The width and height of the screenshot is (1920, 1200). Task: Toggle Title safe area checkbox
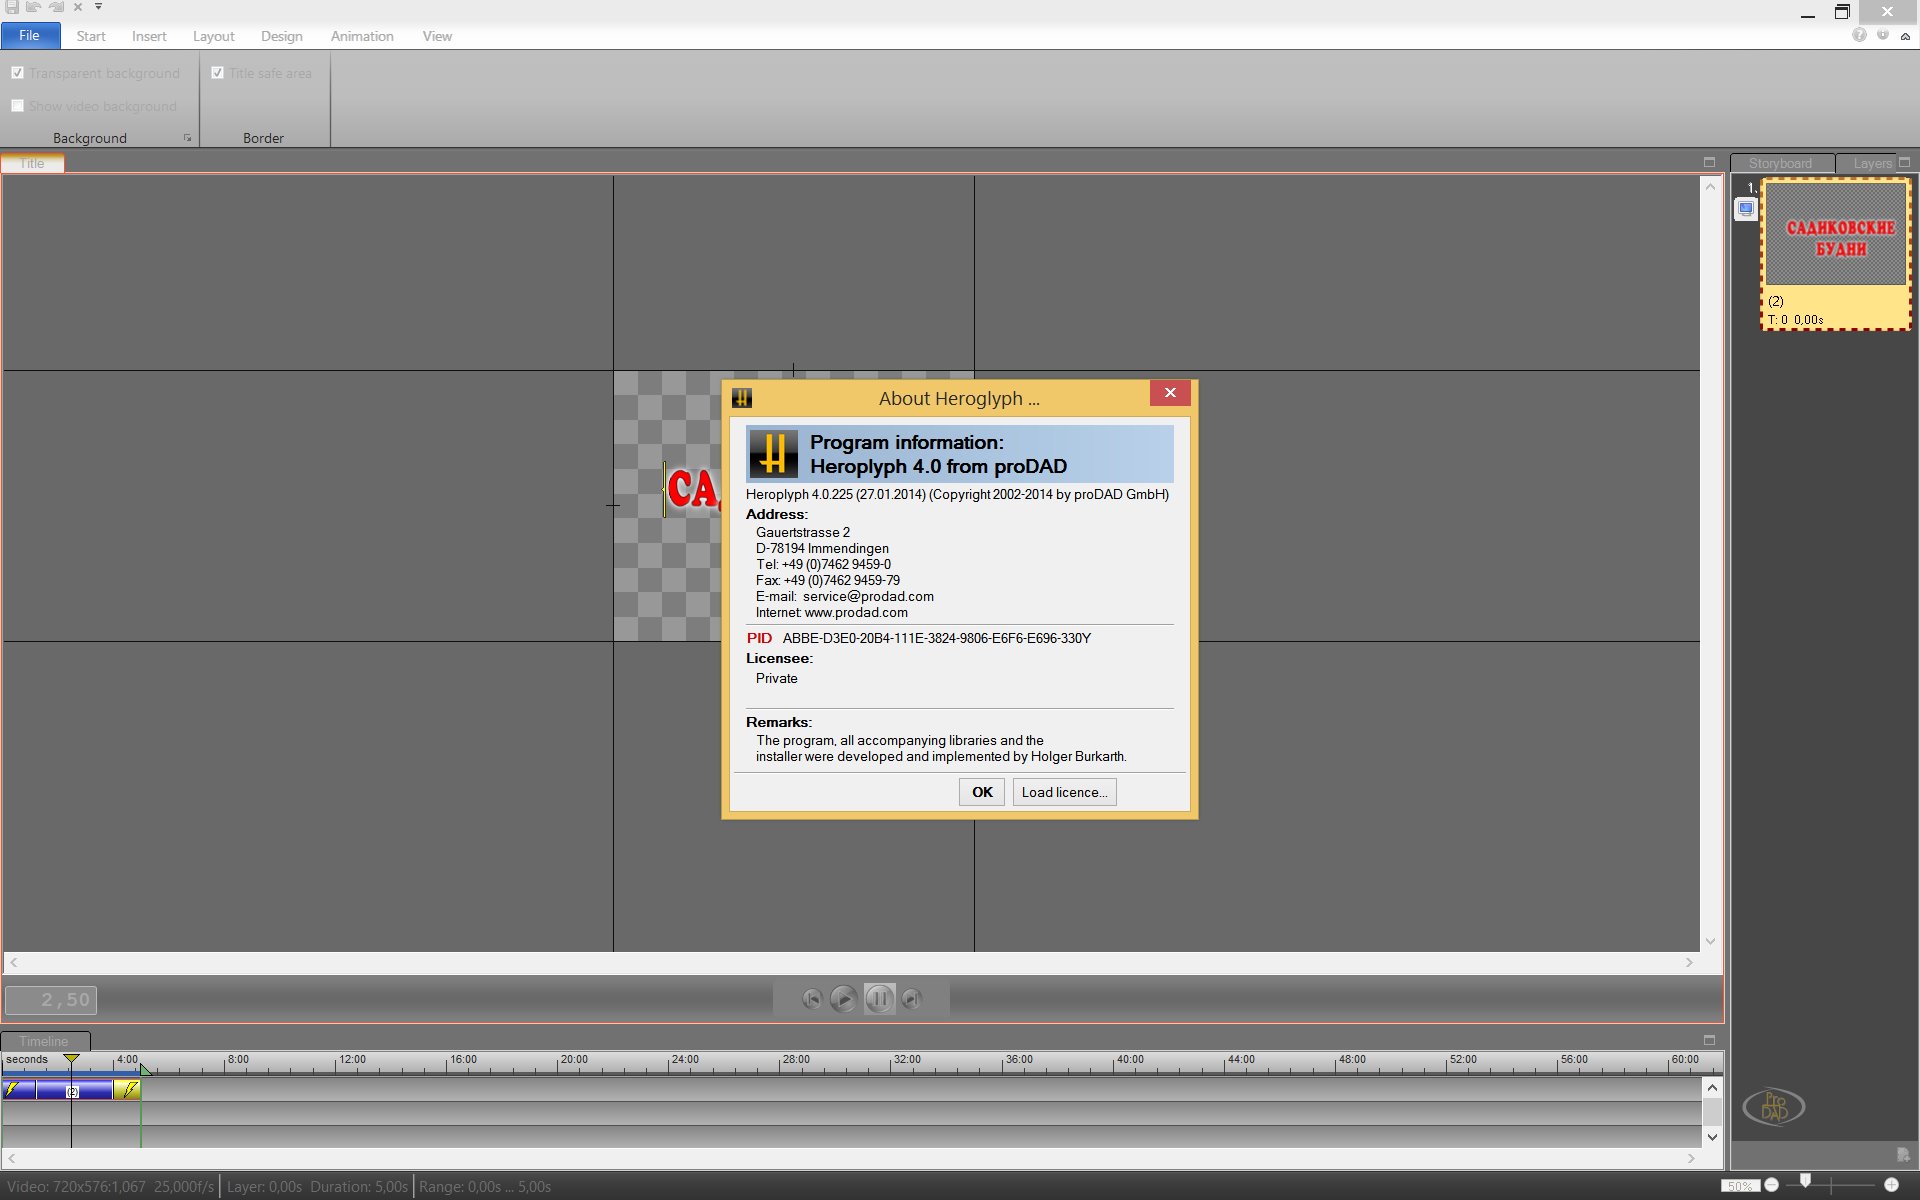tap(217, 73)
